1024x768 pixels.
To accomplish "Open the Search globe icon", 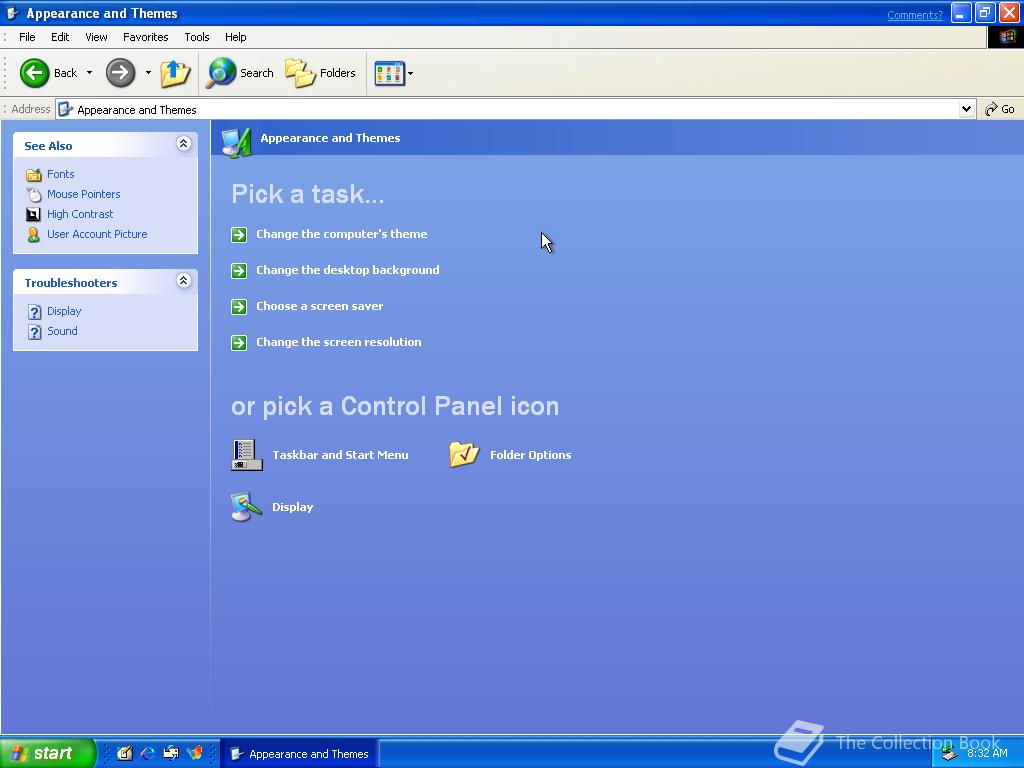I will (221, 72).
